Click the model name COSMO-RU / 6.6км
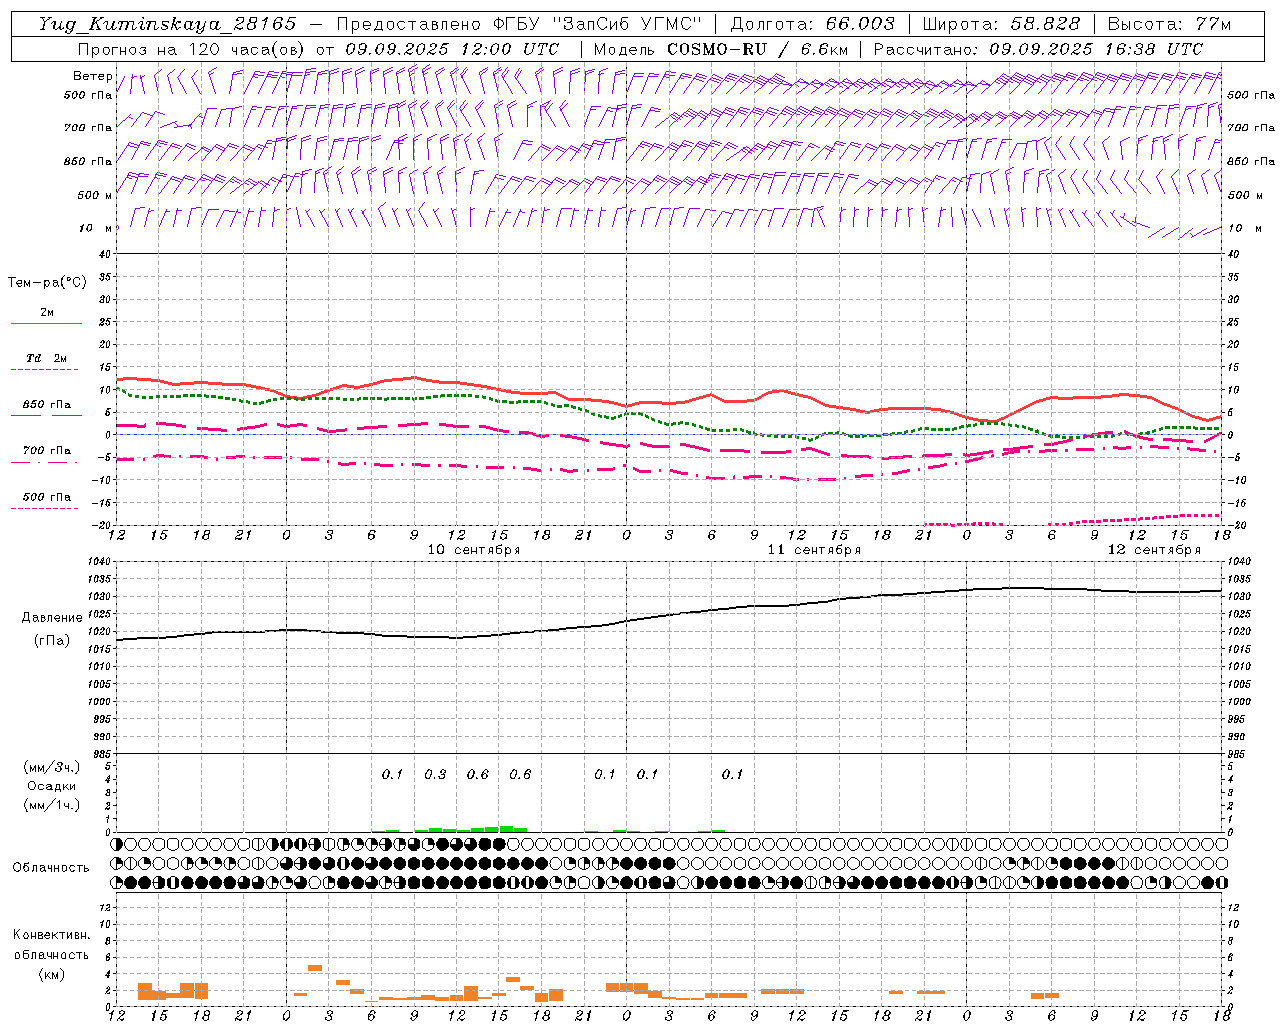Screen dimensions: 1280x1024 pos(757,49)
